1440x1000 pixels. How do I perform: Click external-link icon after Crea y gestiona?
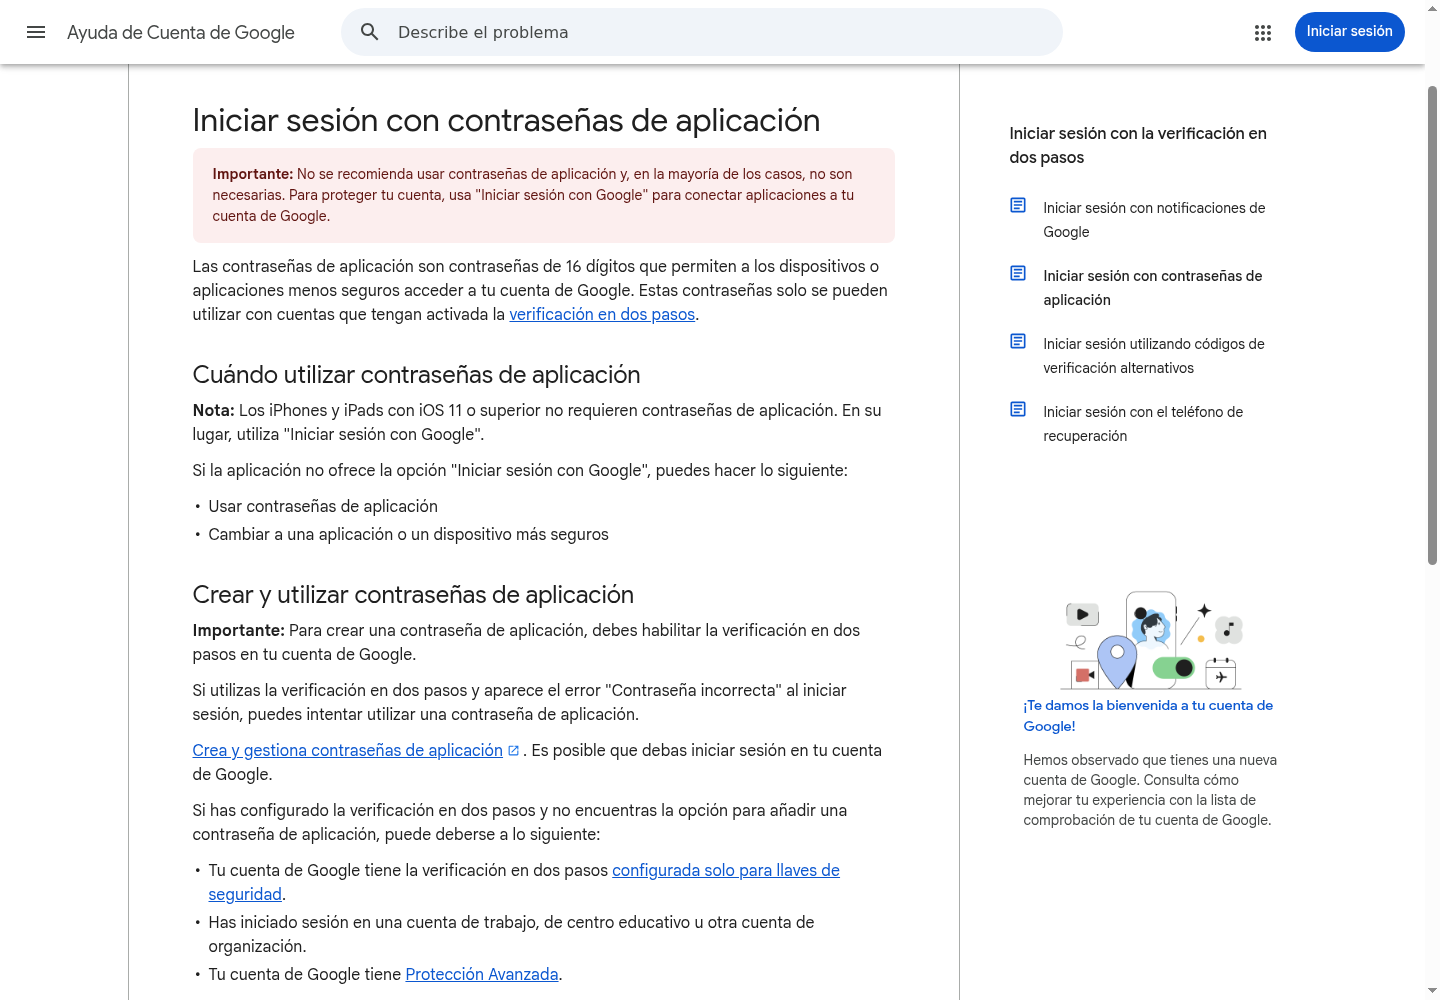click(513, 751)
